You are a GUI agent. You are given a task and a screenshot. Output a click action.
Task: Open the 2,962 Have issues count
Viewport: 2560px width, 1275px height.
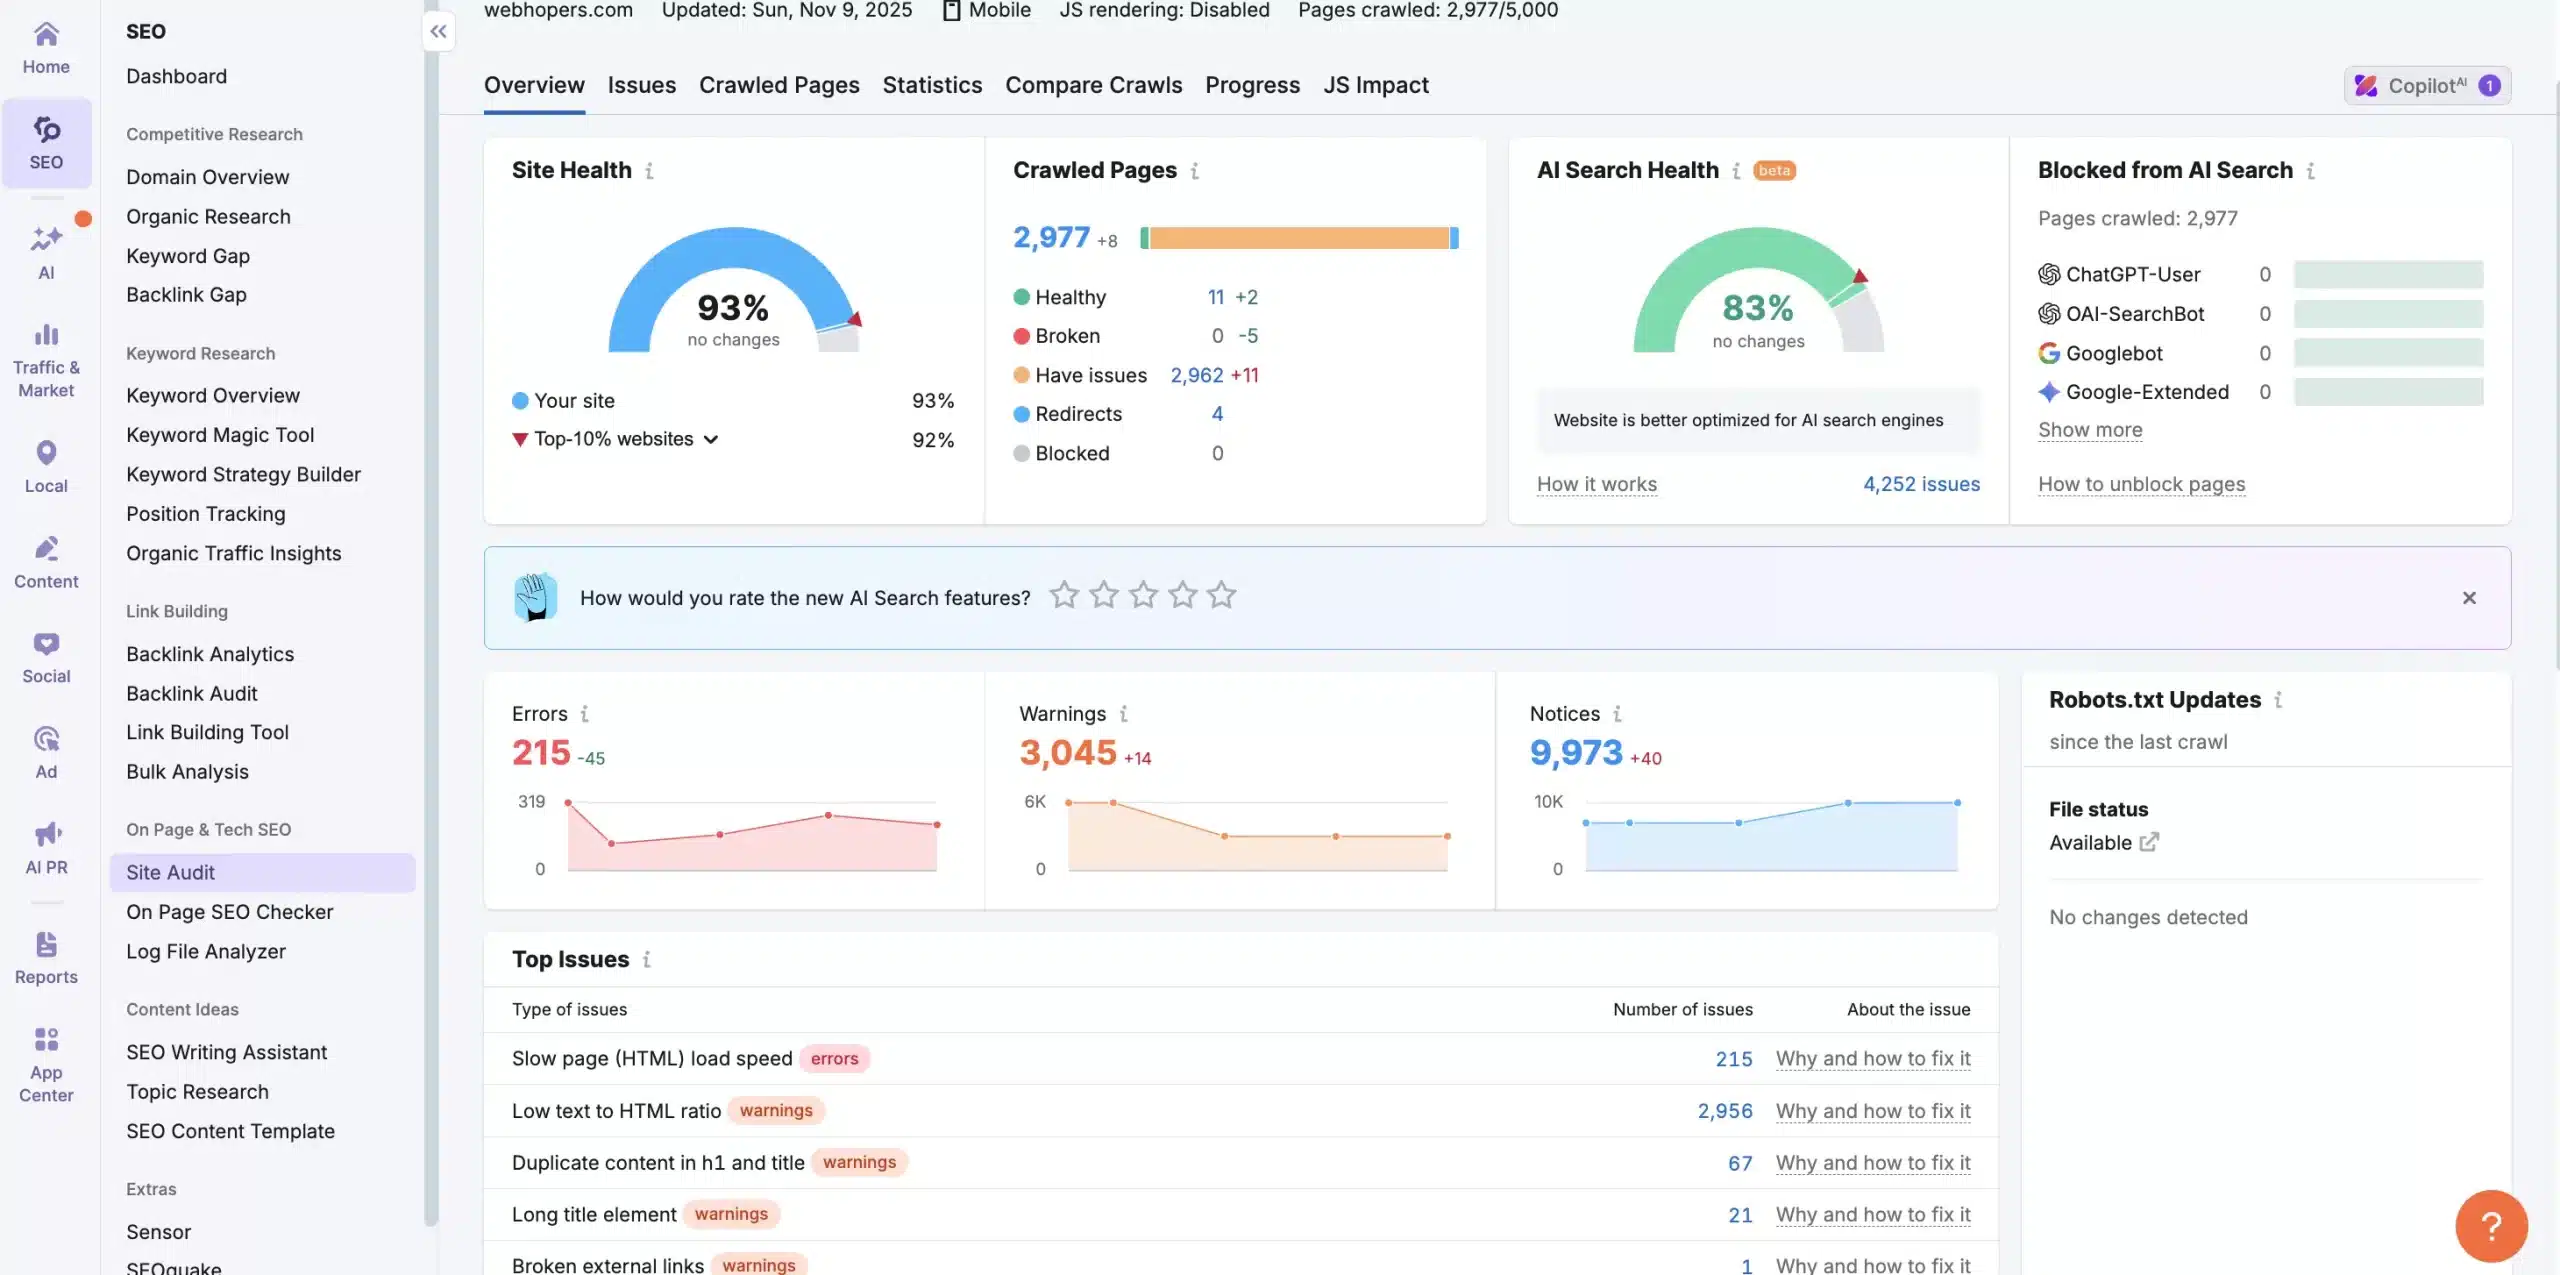click(1197, 375)
